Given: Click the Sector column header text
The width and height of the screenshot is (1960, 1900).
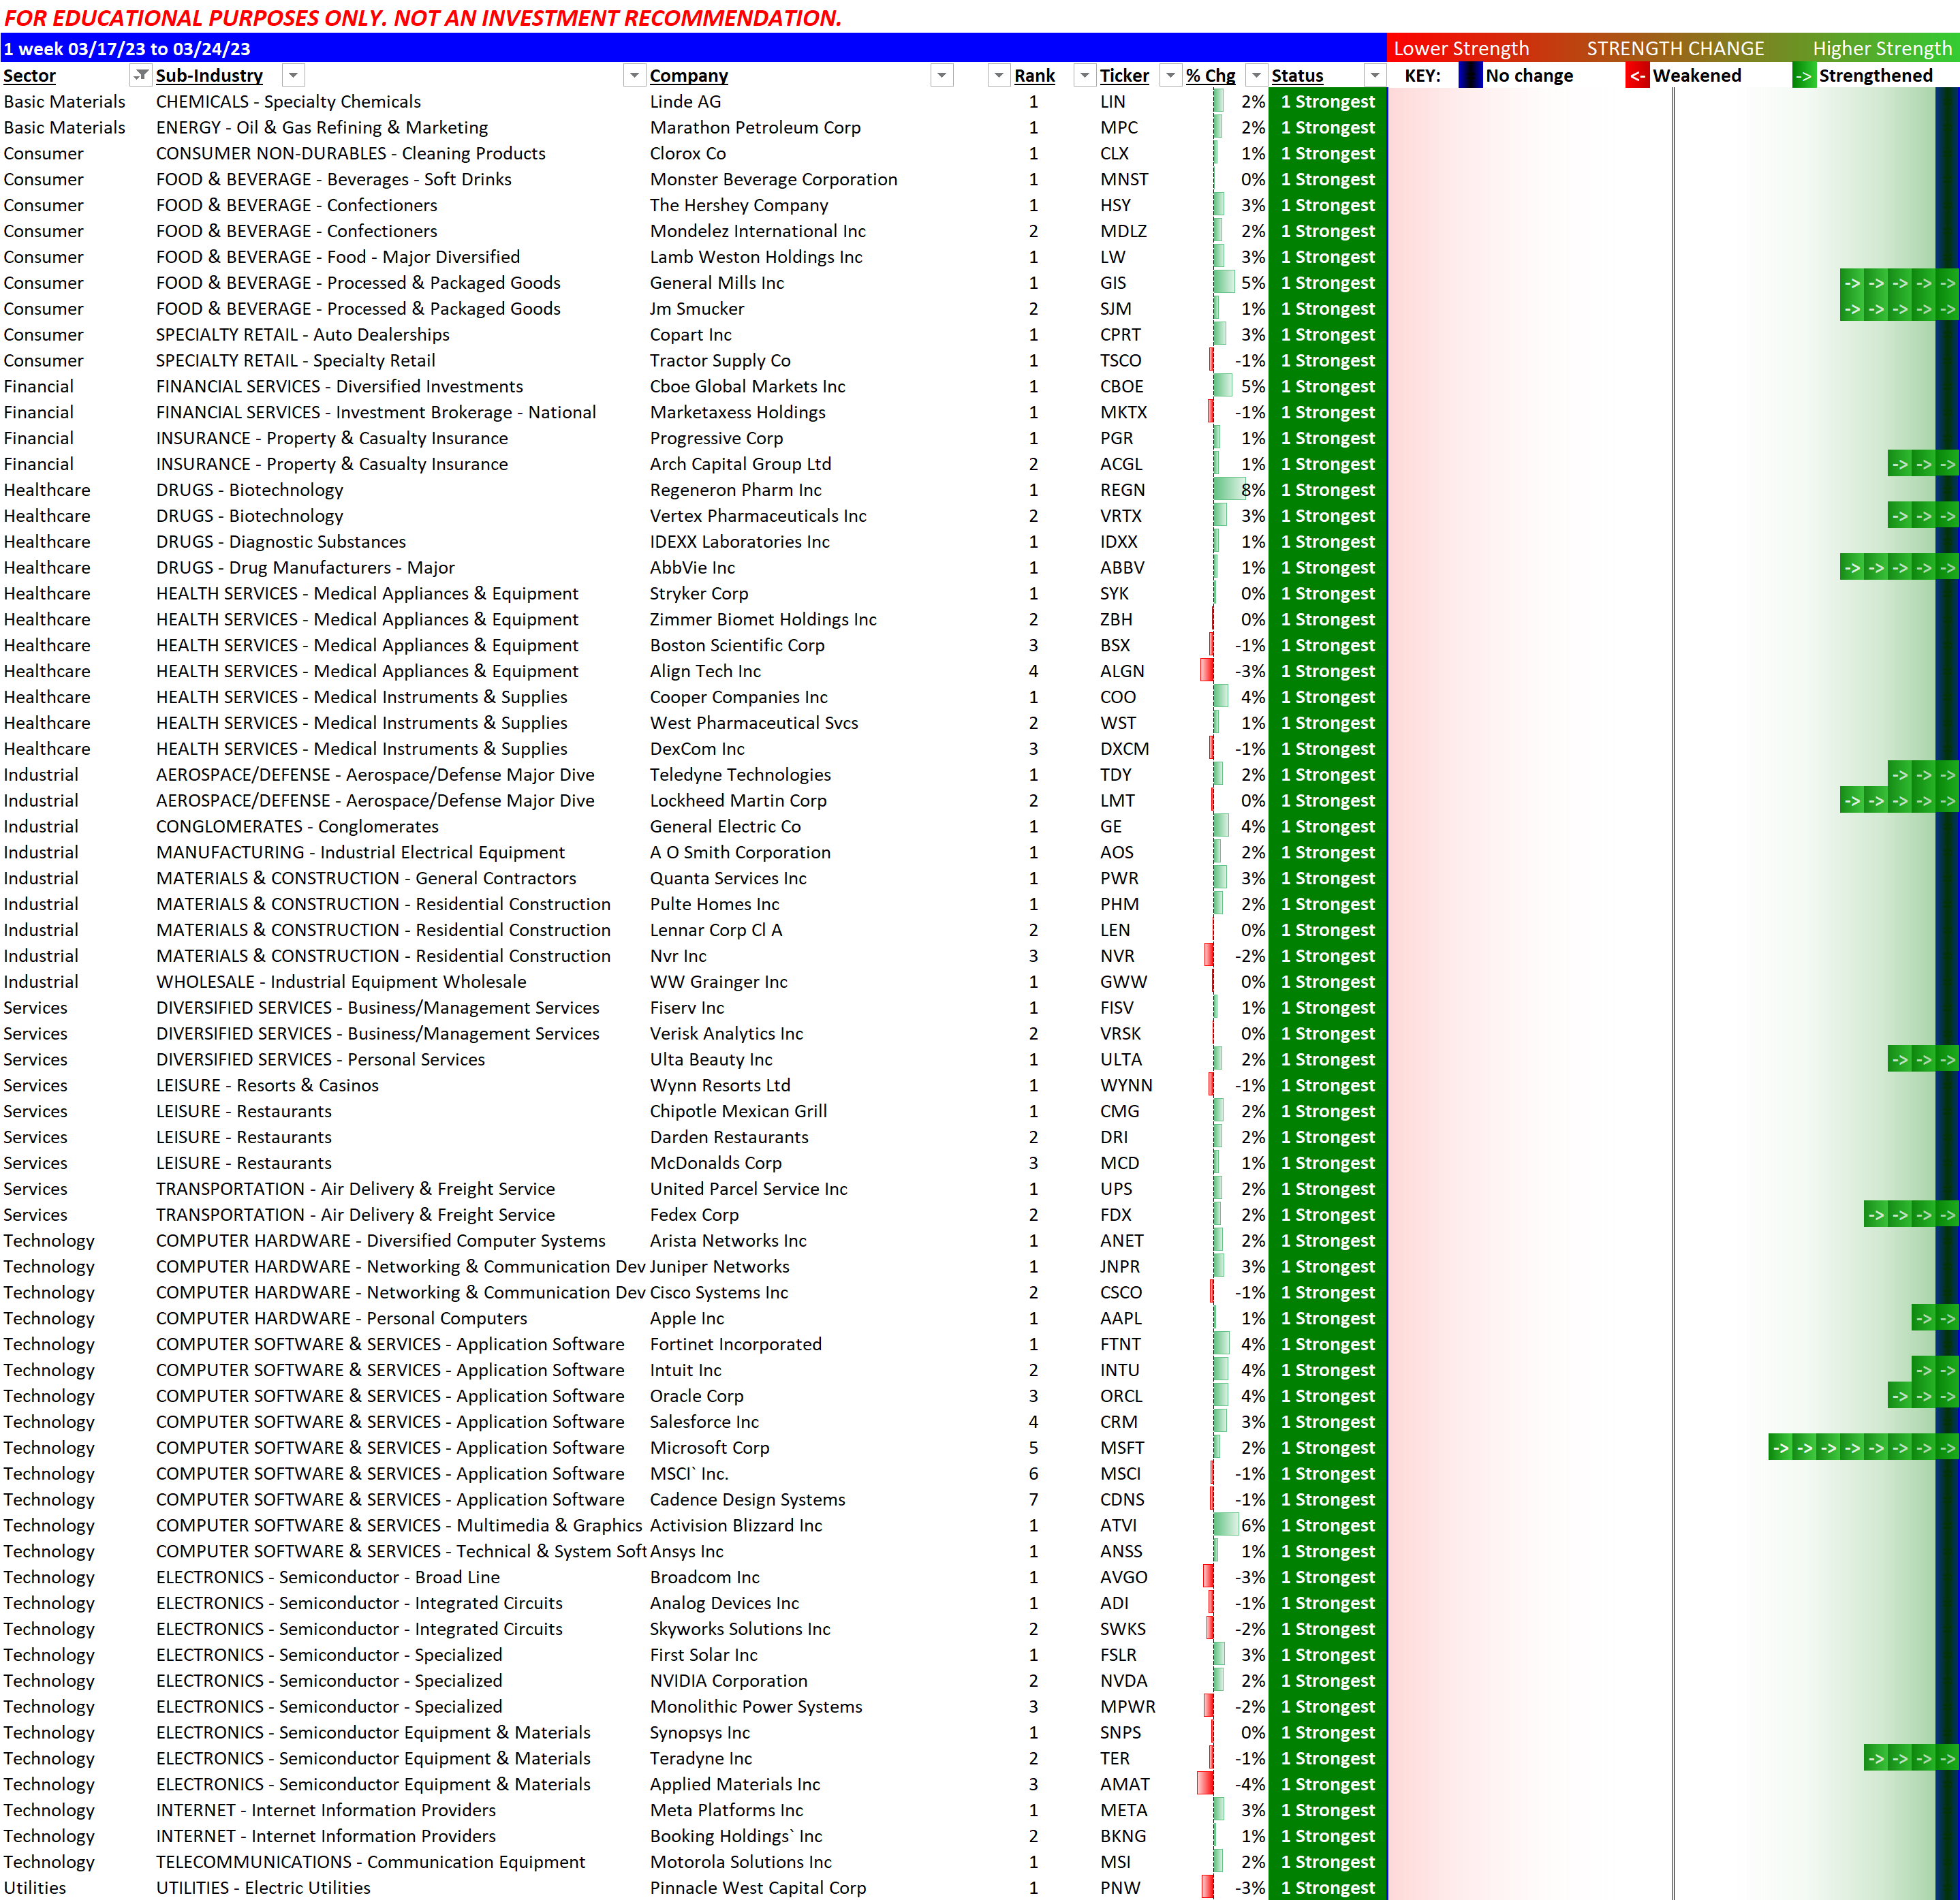Looking at the screenshot, I should [x=30, y=75].
